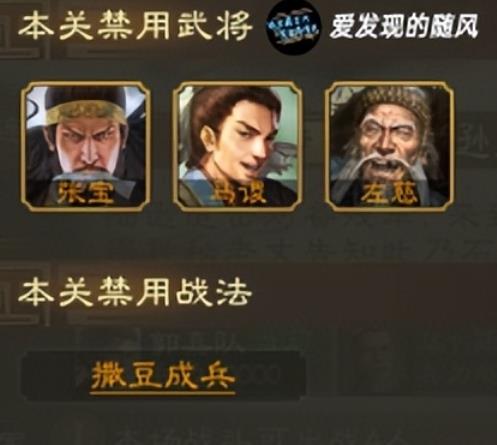Image resolution: width=497 pixels, height=445 pixels.
Task: Tap the 马谡 name label
Action: 238,192
